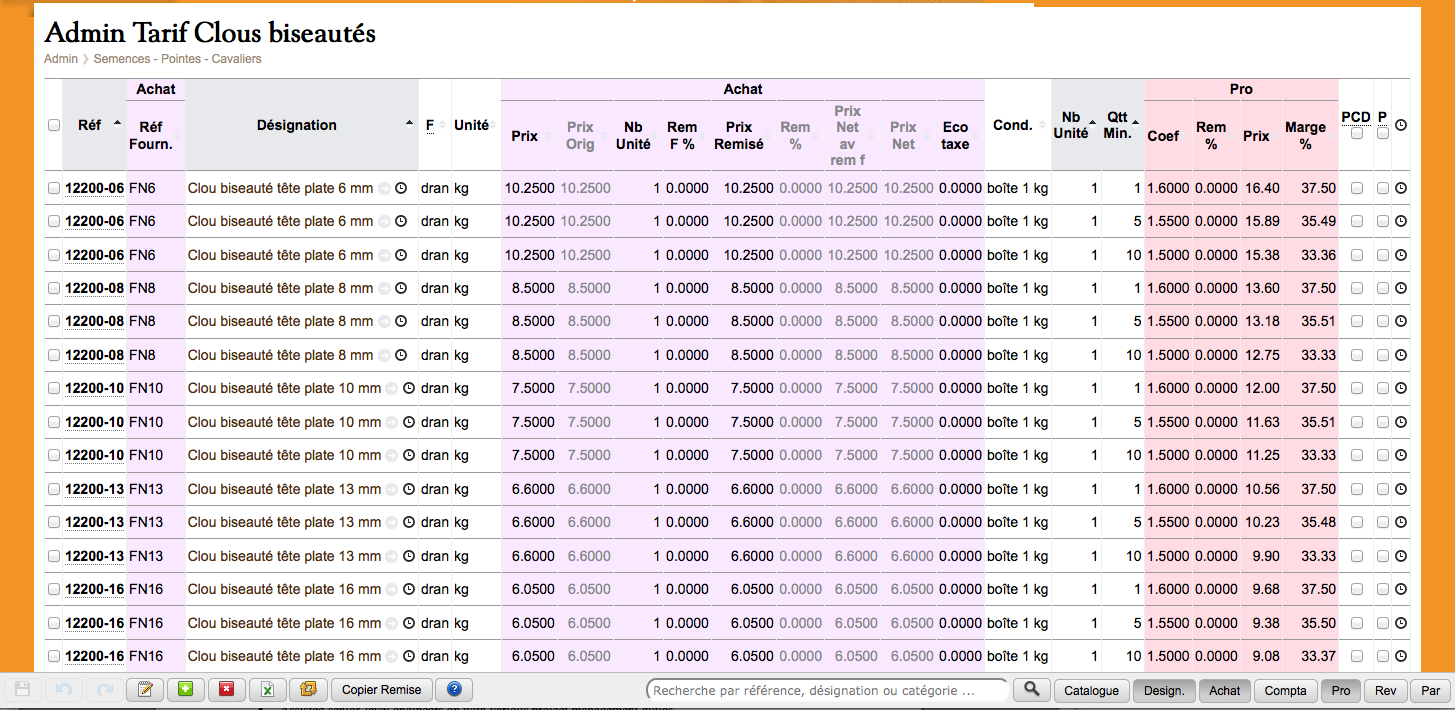Open reference 12200-13 in row priced 9.90

click(95, 556)
